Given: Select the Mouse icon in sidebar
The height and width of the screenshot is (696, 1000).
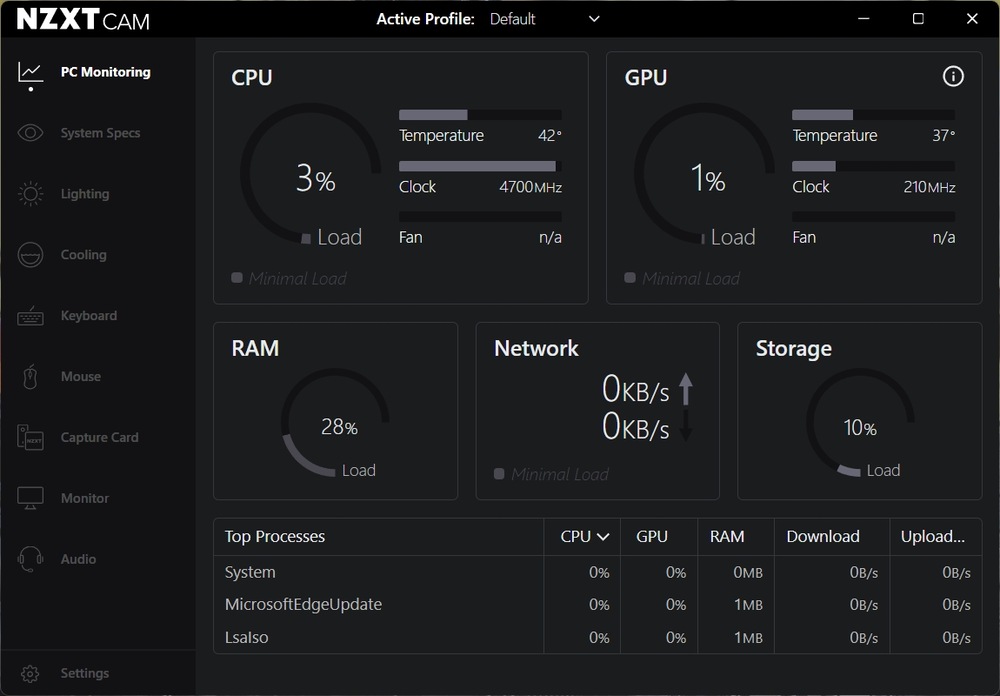Looking at the screenshot, I should tap(30, 377).
